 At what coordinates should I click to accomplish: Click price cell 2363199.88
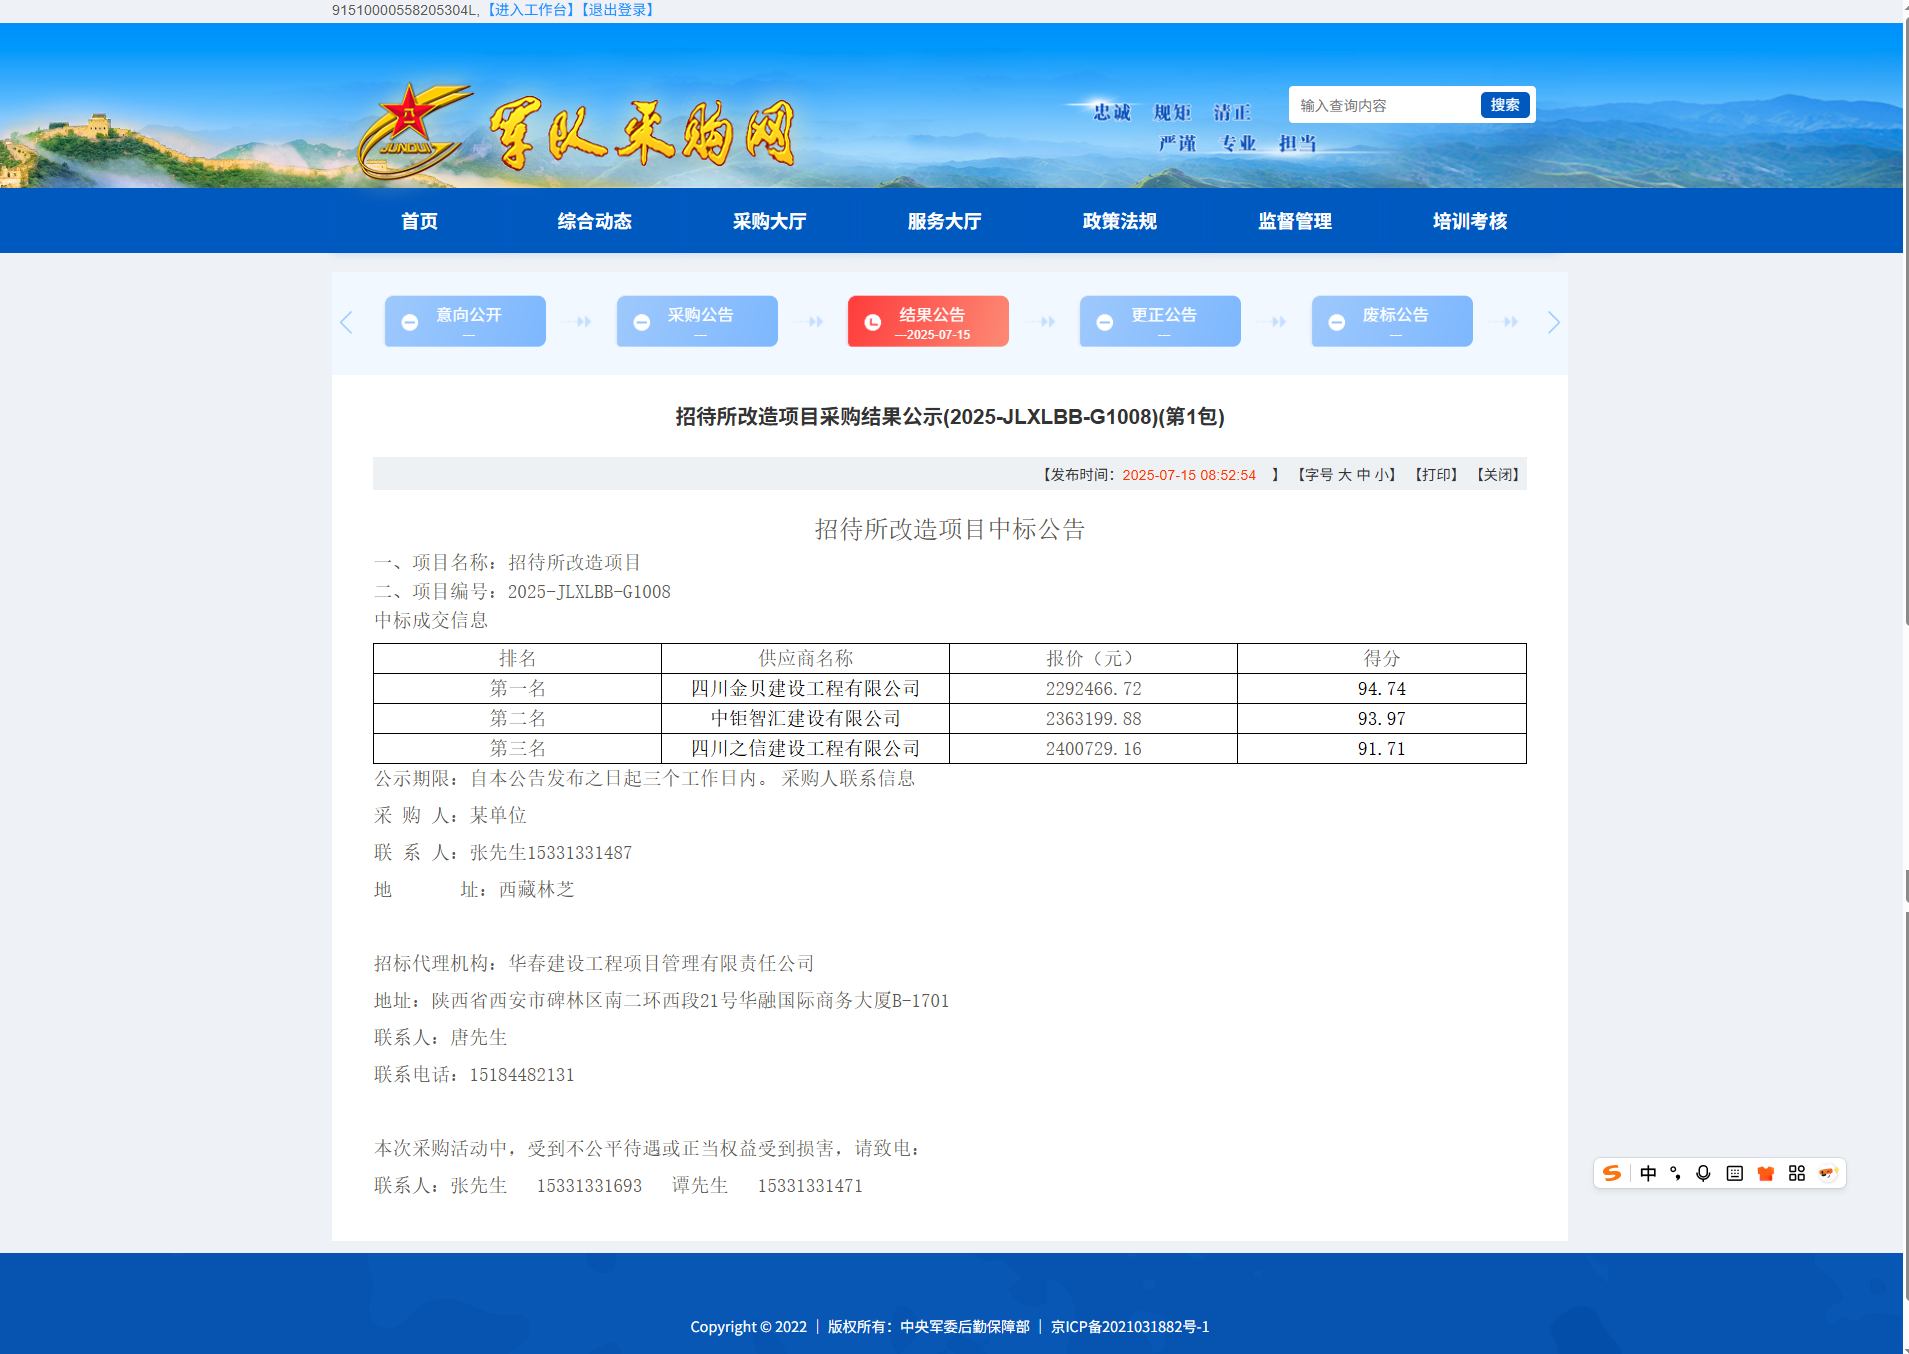[1093, 719]
